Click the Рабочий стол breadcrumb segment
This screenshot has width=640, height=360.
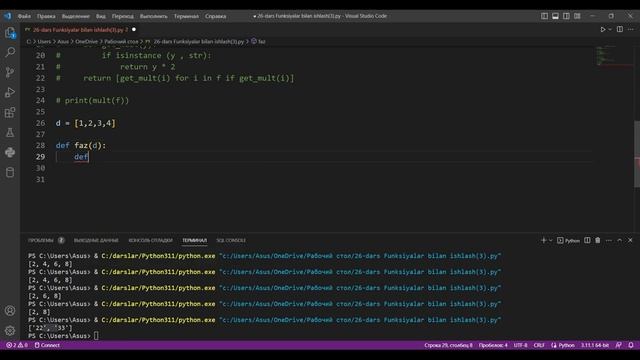pyautogui.click(x=121, y=42)
